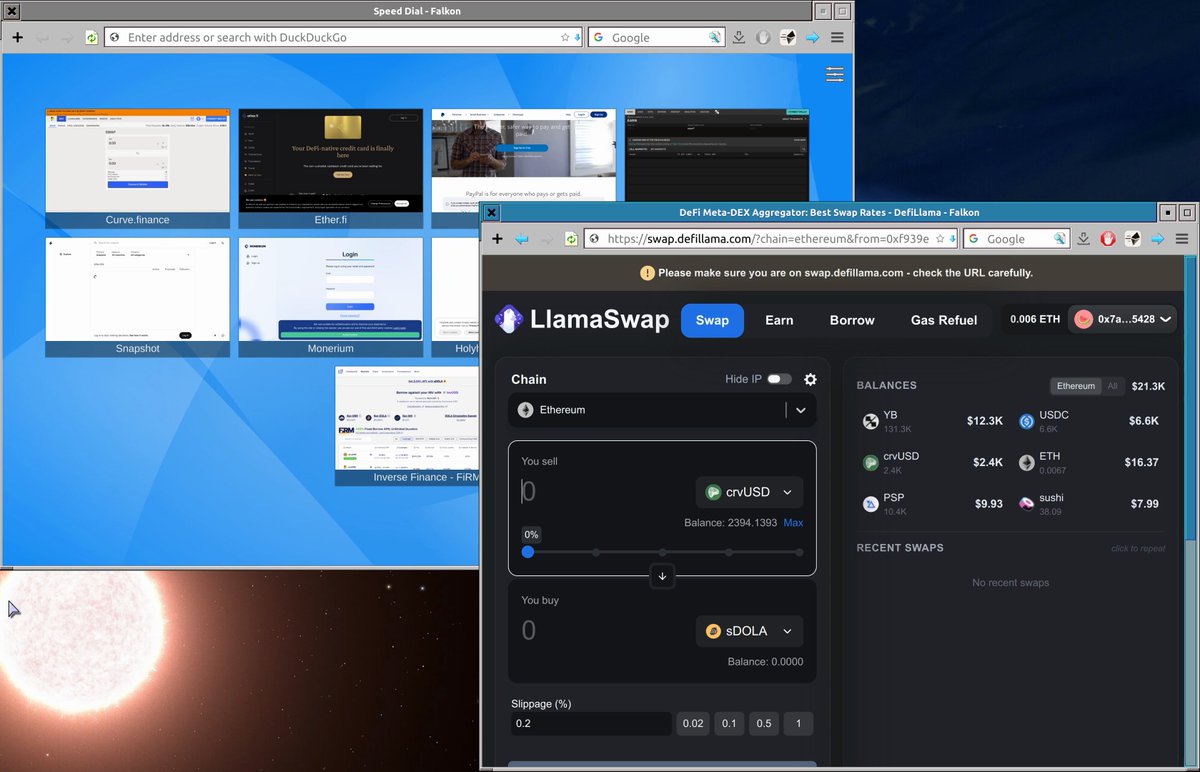The height and width of the screenshot is (772, 1200).
Task: Open downloads in Speed Dial window toolbar
Action: click(739, 37)
